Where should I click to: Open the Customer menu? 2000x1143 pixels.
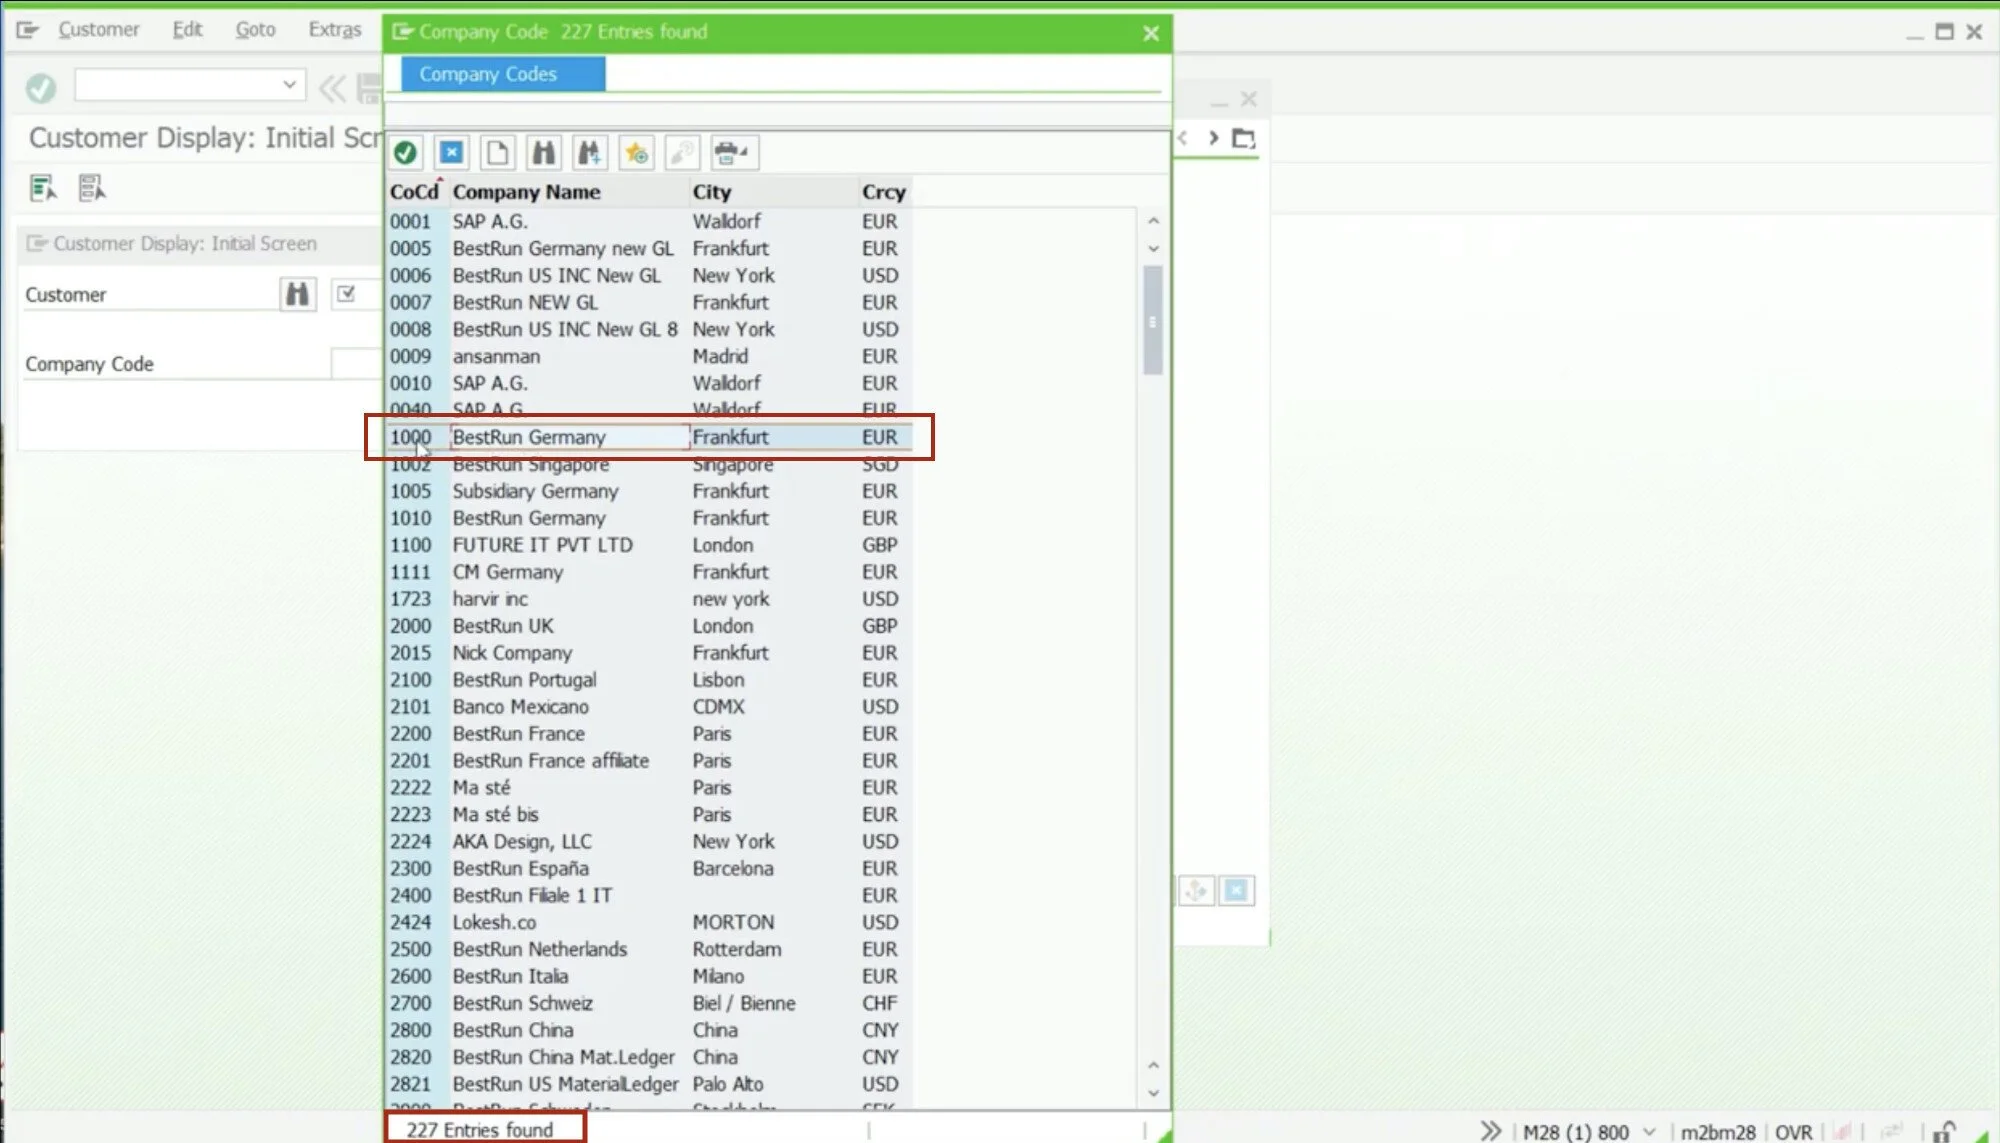tap(99, 29)
